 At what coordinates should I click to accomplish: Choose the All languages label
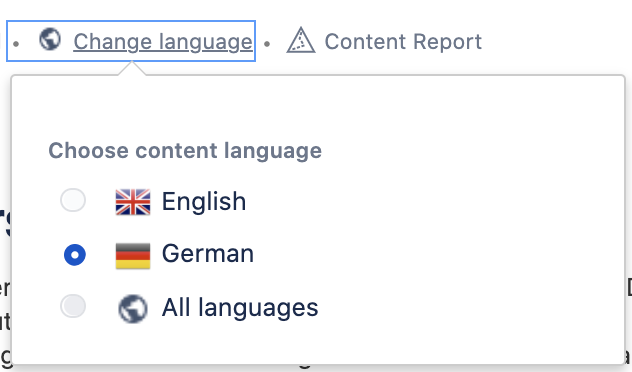click(x=240, y=308)
